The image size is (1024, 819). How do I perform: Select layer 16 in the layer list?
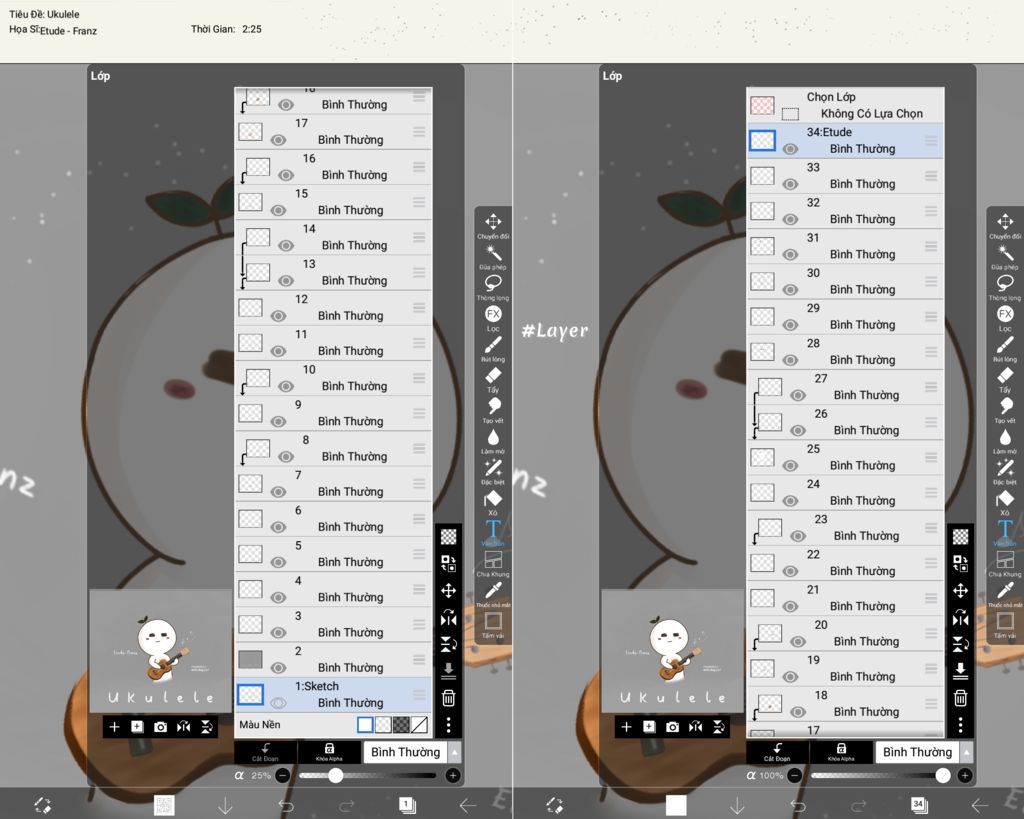tap(333, 167)
